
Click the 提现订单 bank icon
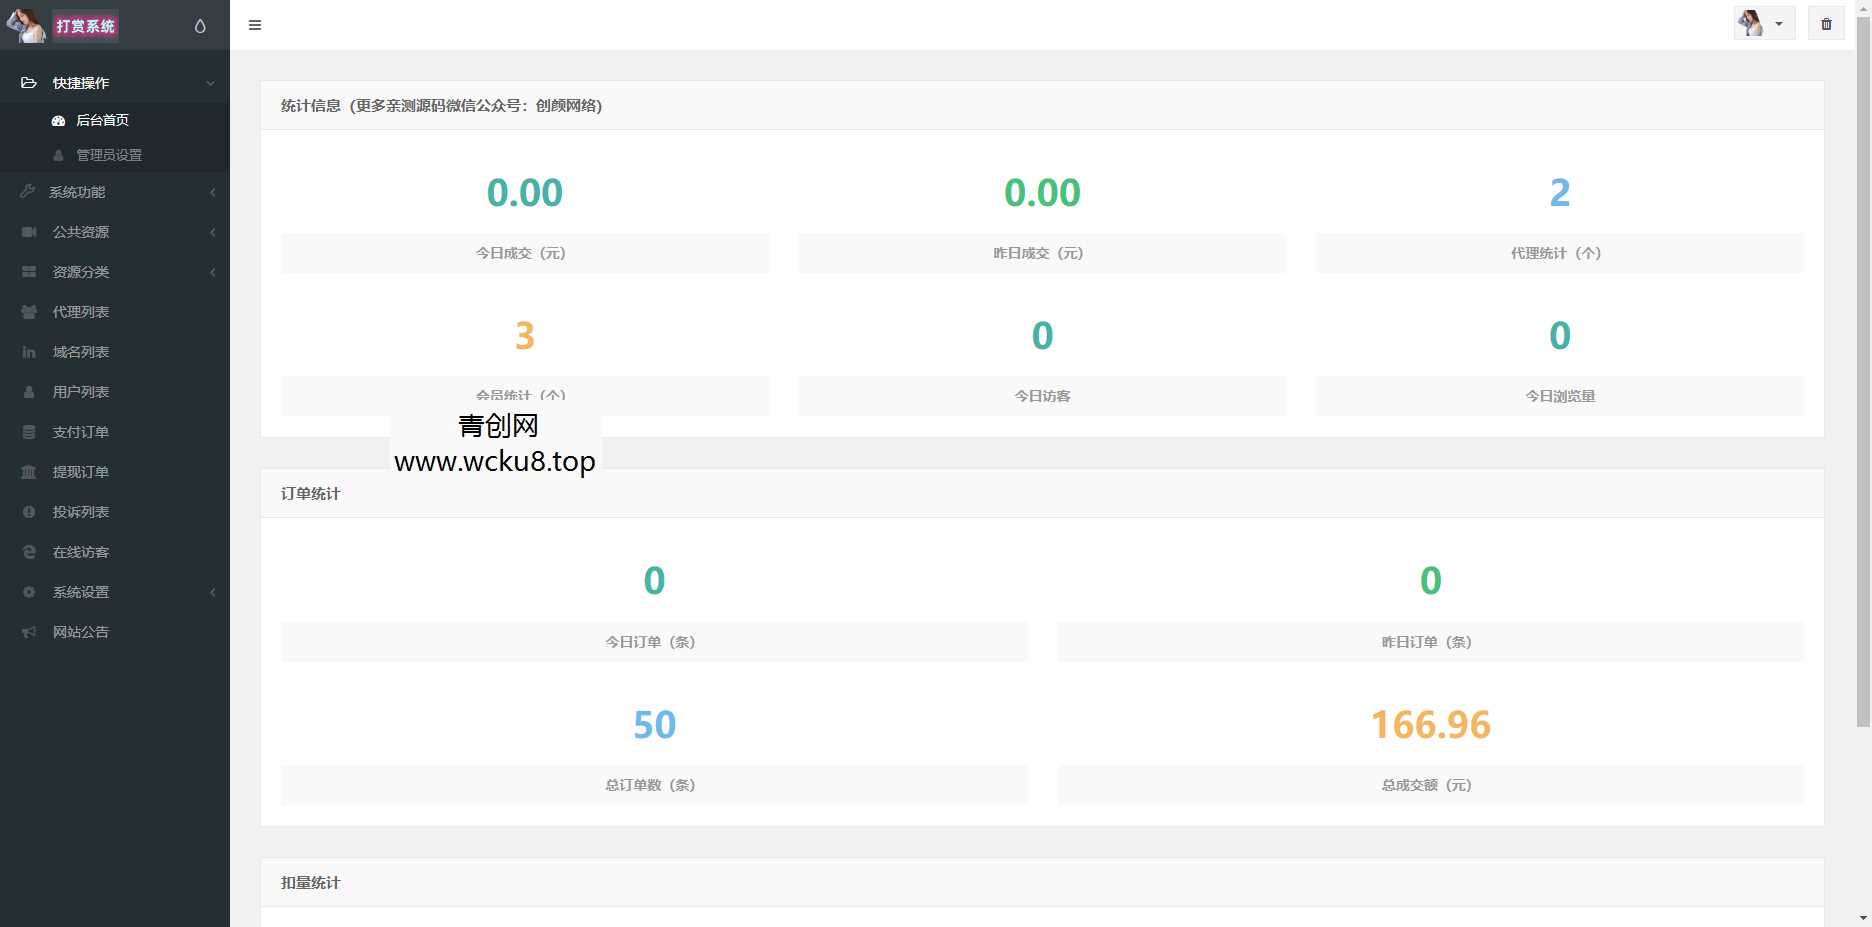[x=29, y=472]
